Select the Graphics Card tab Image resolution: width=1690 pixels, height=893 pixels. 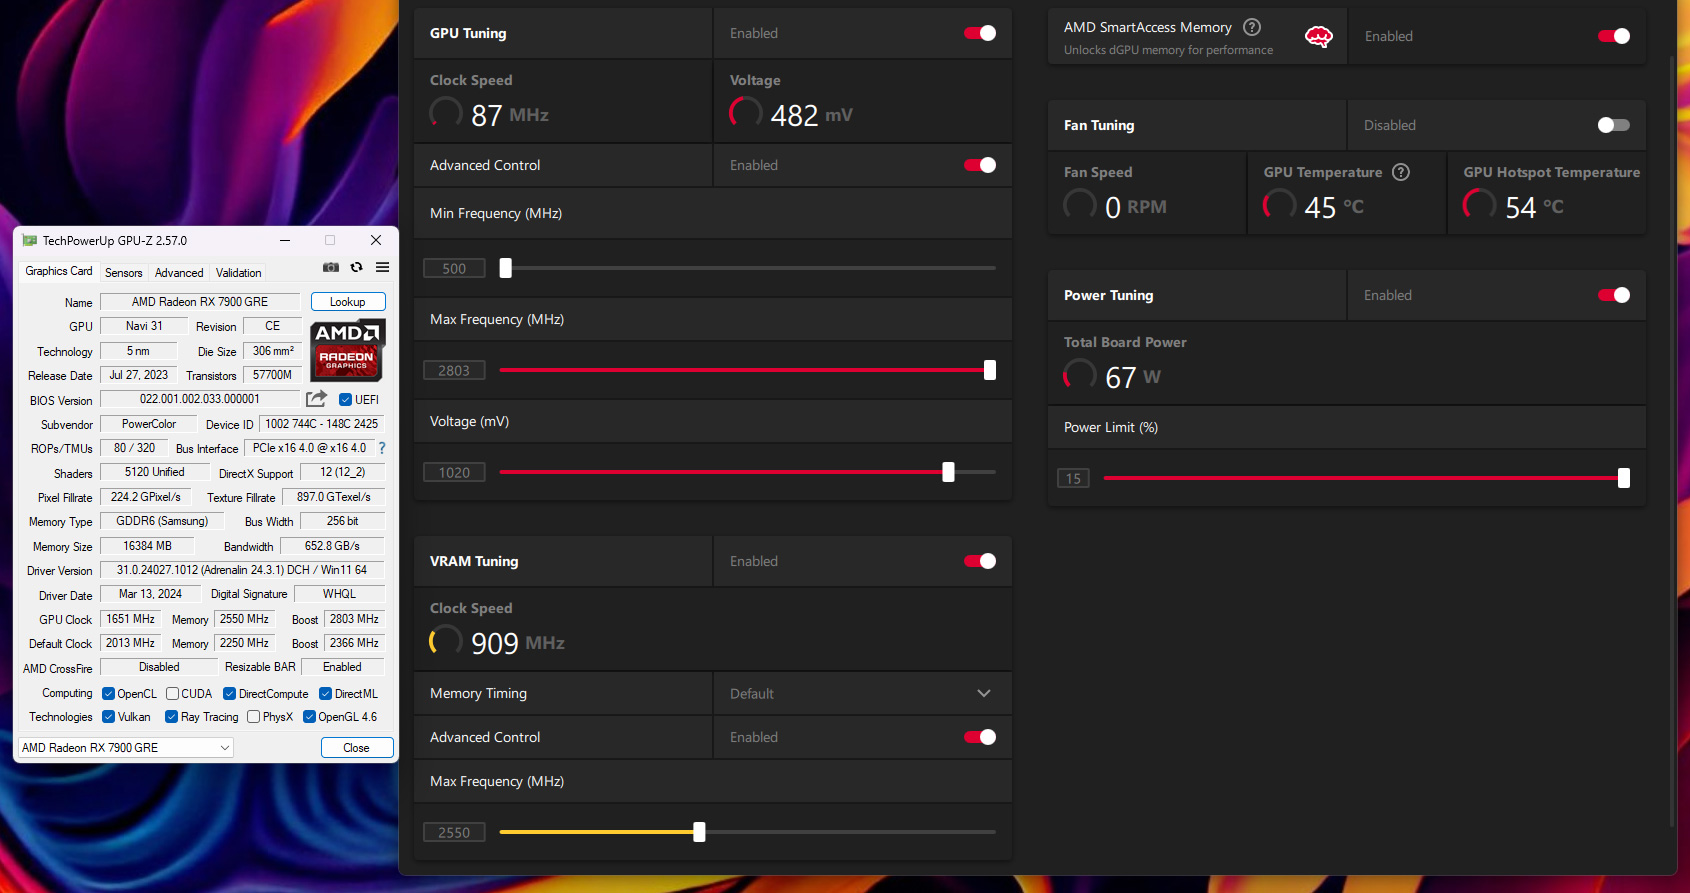click(59, 271)
